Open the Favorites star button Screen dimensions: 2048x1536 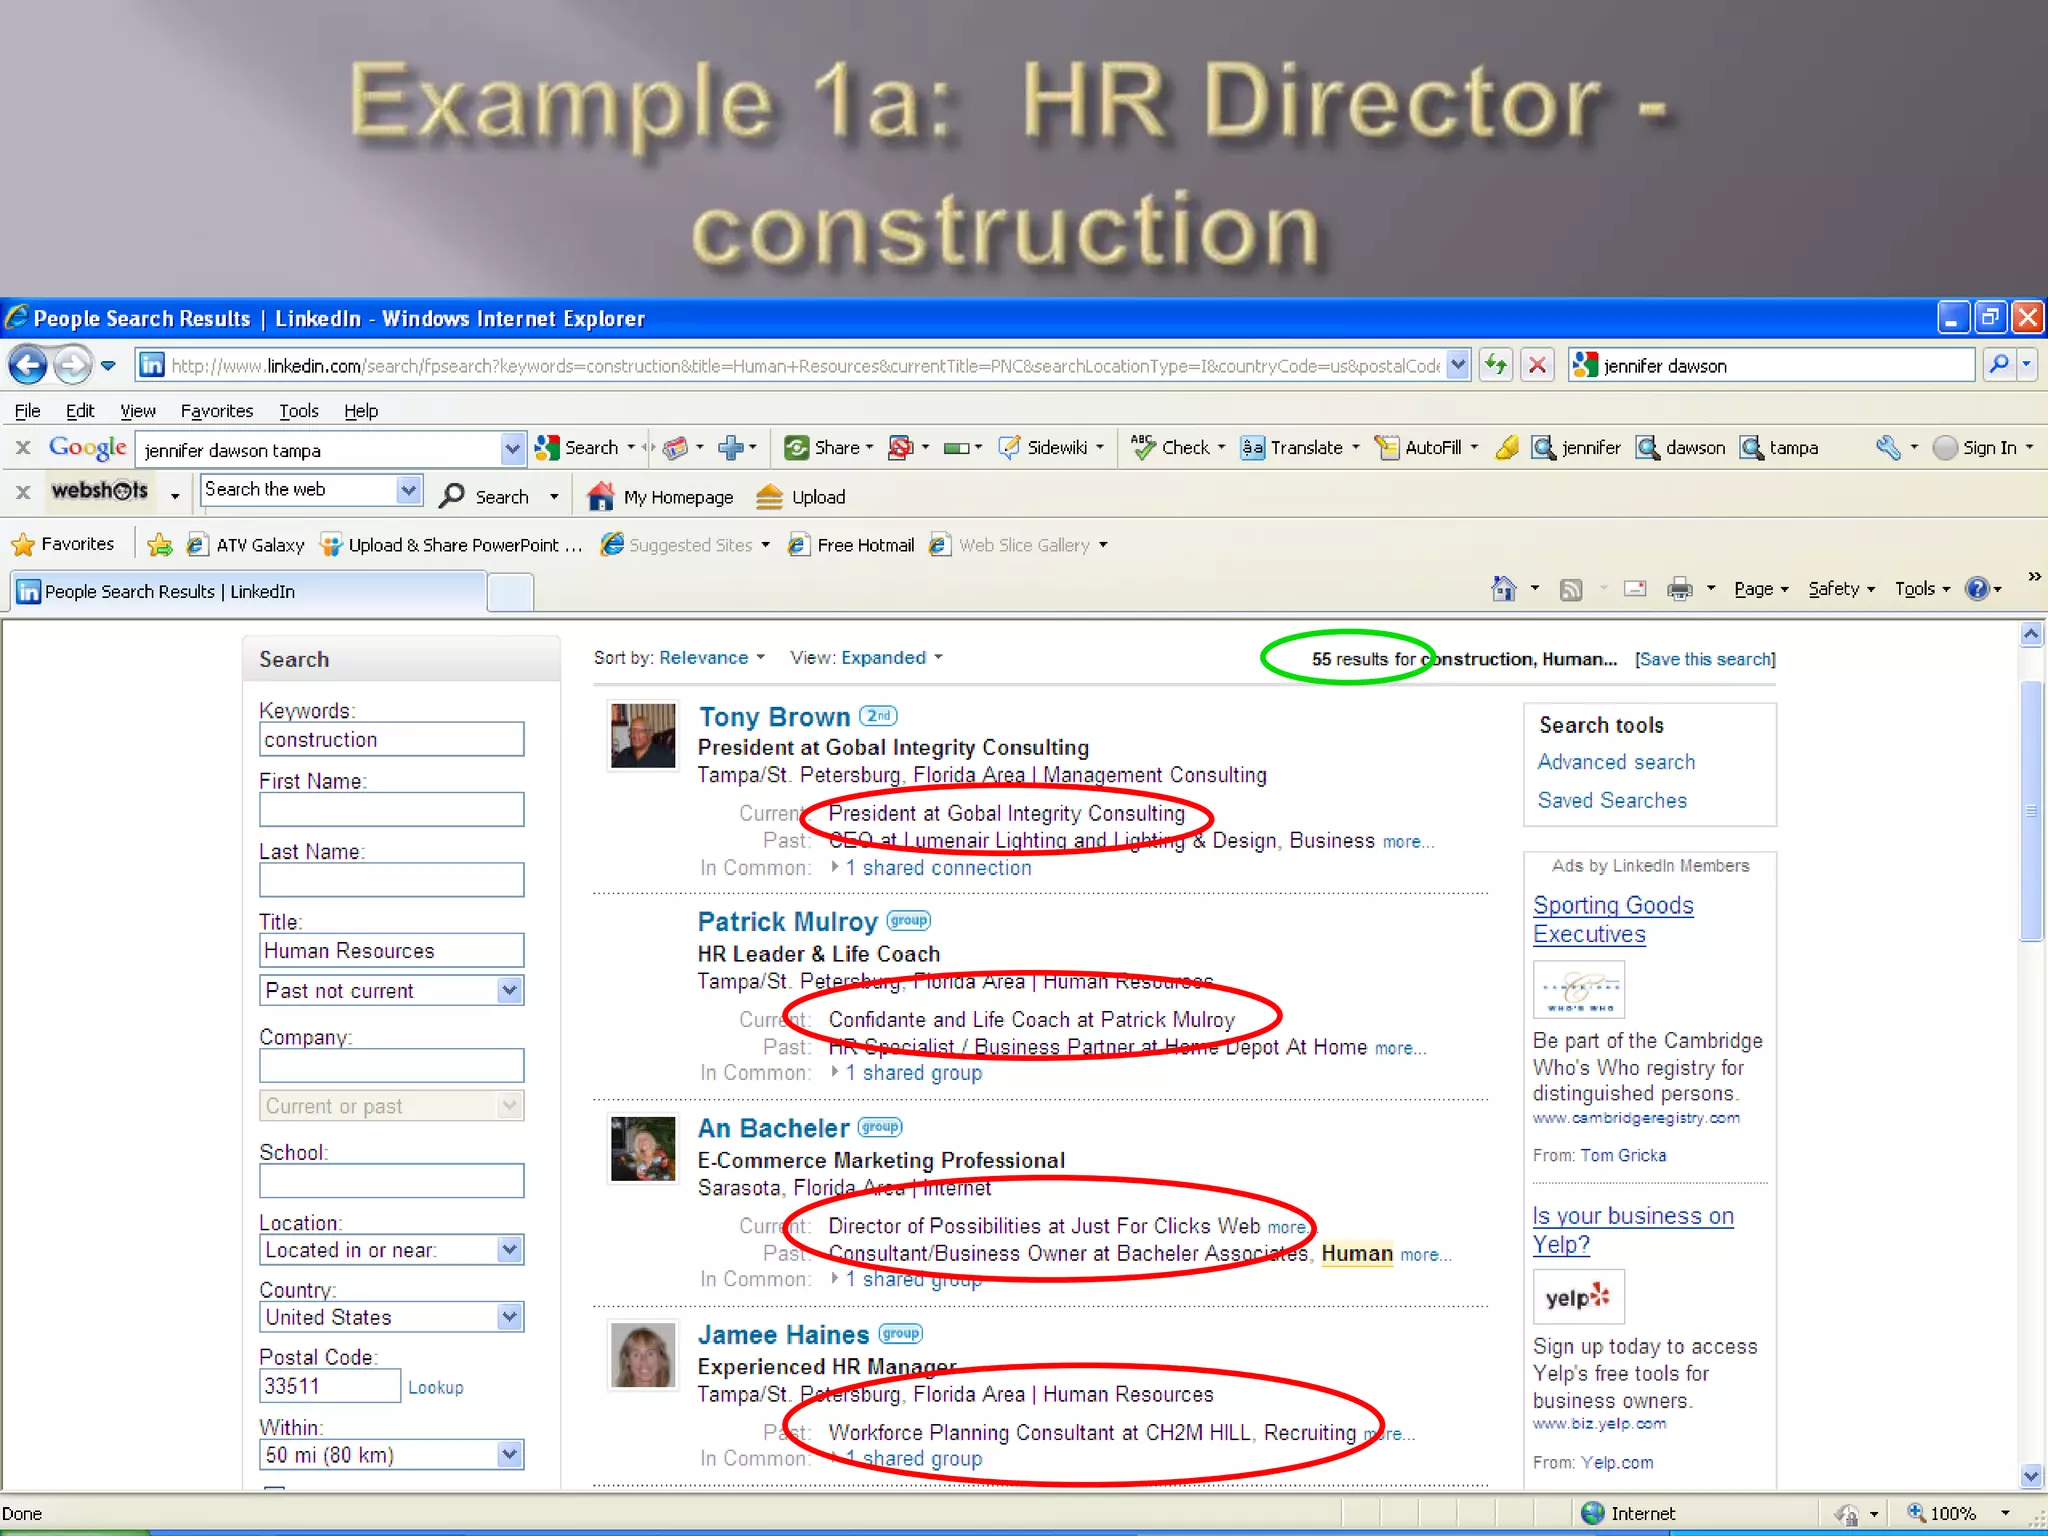pyautogui.click(x=63, y=544)
